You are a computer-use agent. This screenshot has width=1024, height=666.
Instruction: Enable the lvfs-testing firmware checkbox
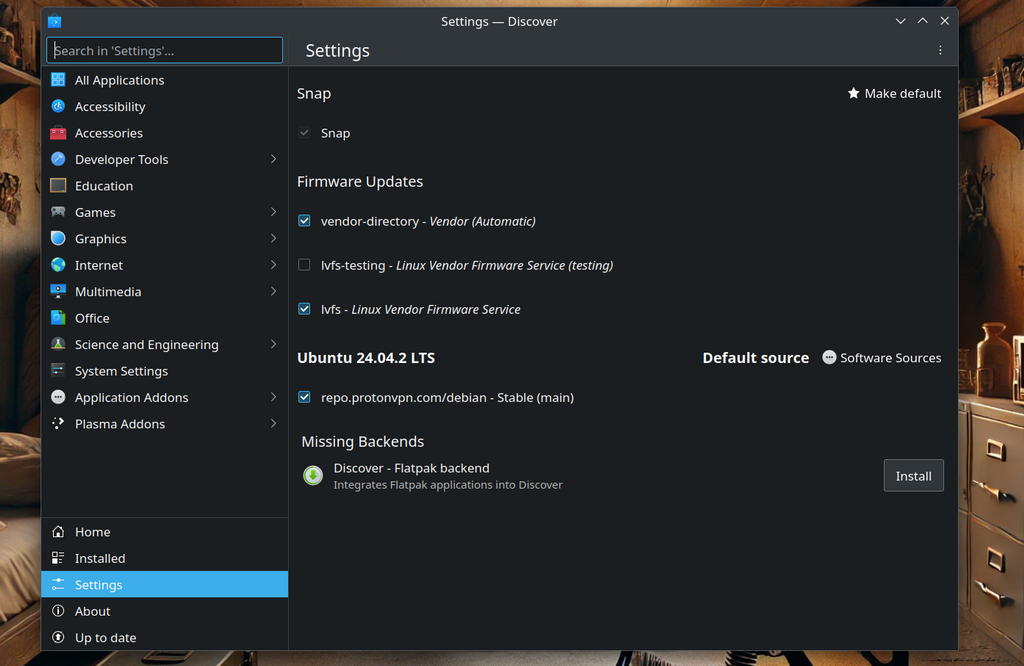pos(304,264)
